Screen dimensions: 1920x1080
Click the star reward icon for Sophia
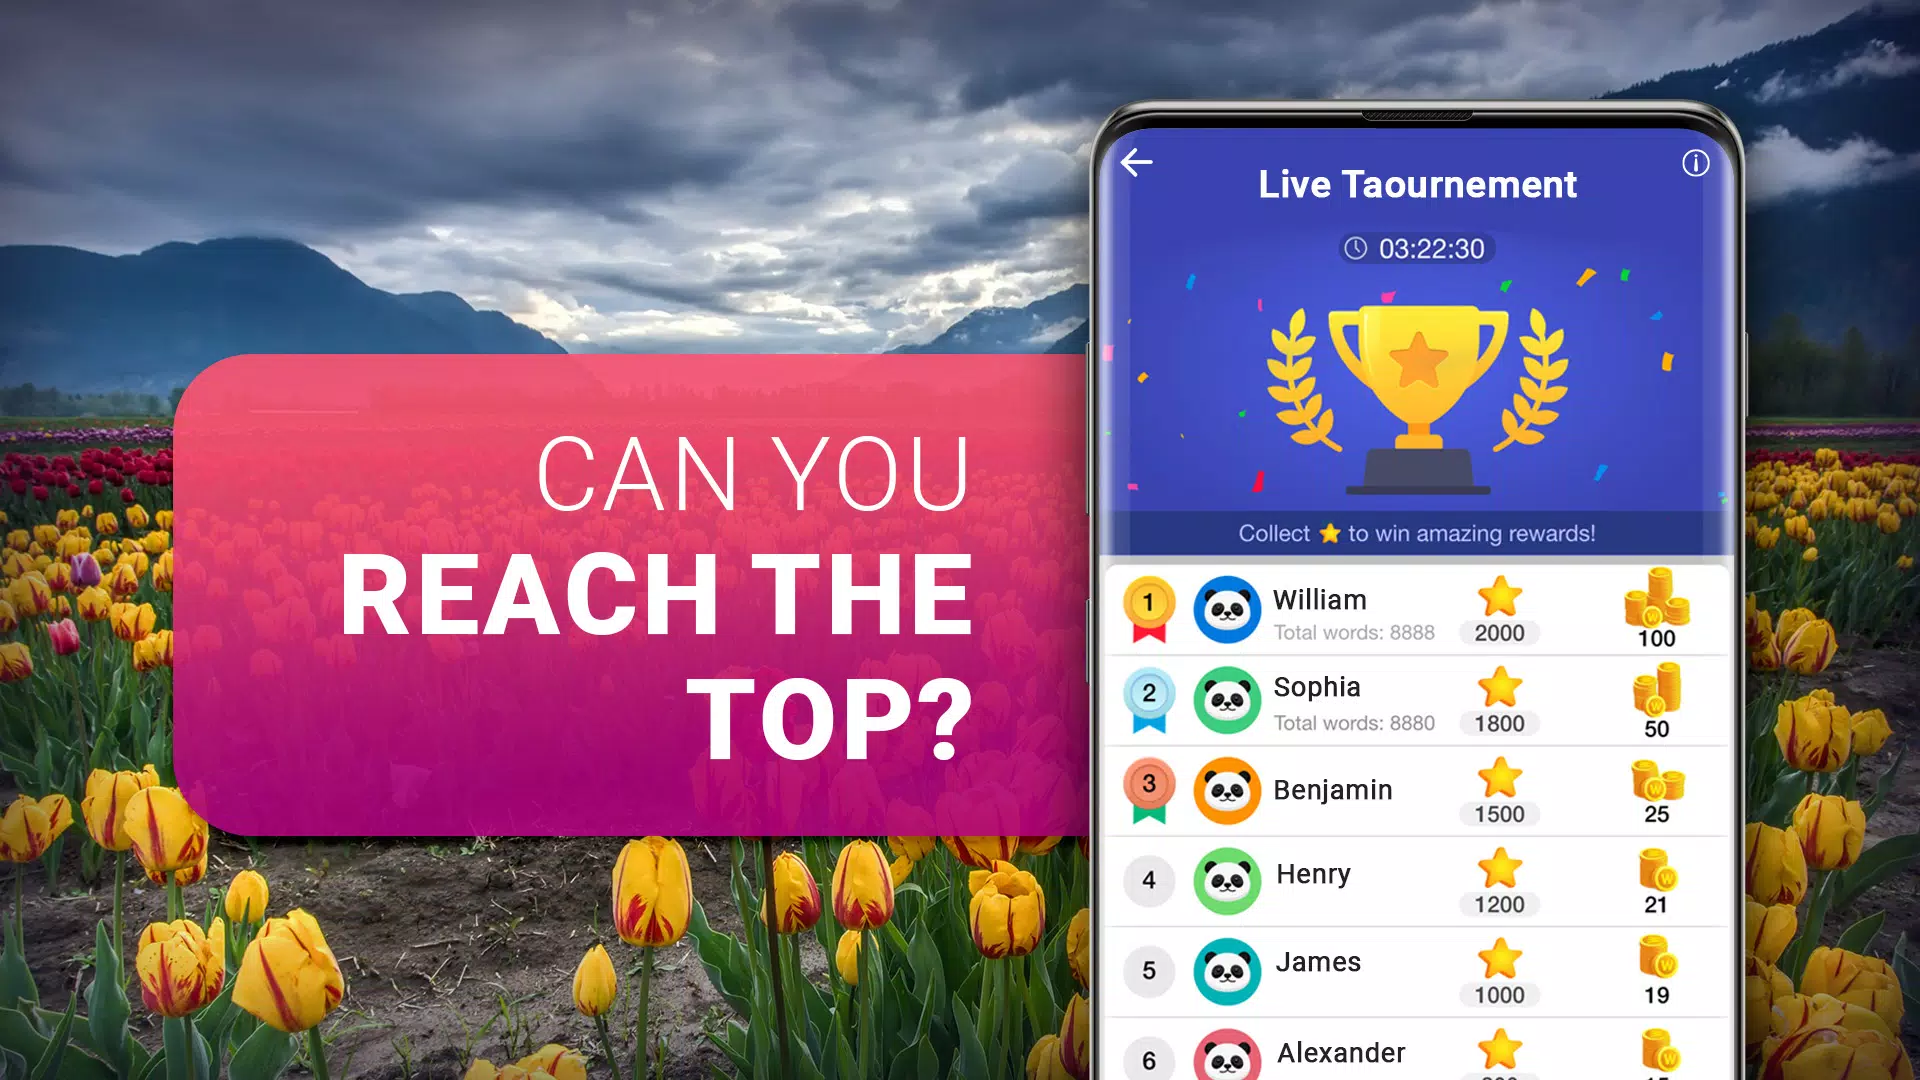click(x=1502, y=688)
